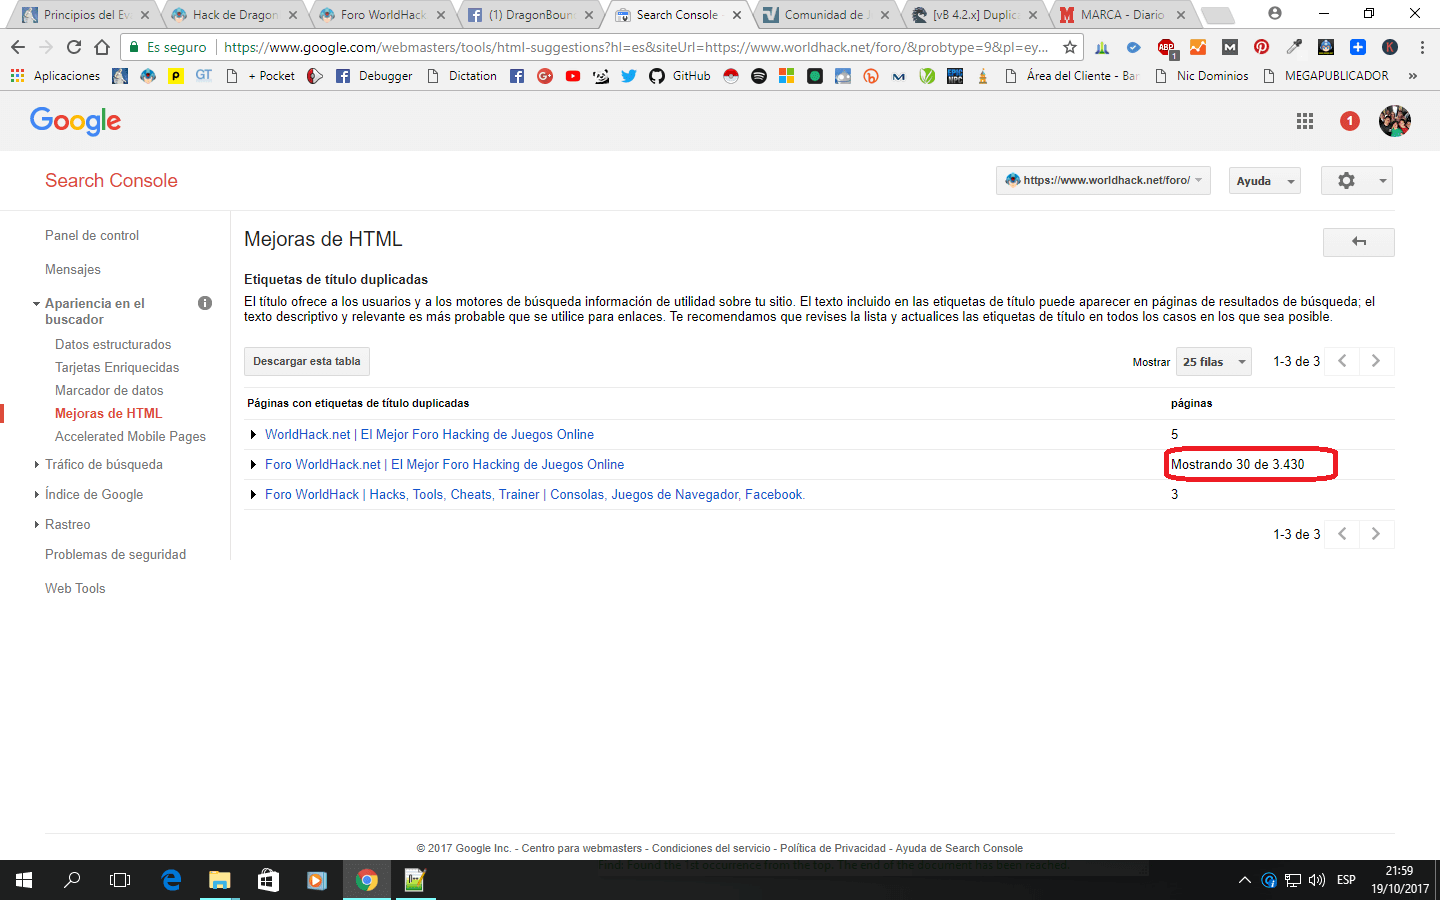The height and width of the screenshot is (900, 1440).
Task: Click the Adblock Plus extension icon
Action: coord(1166,47)
